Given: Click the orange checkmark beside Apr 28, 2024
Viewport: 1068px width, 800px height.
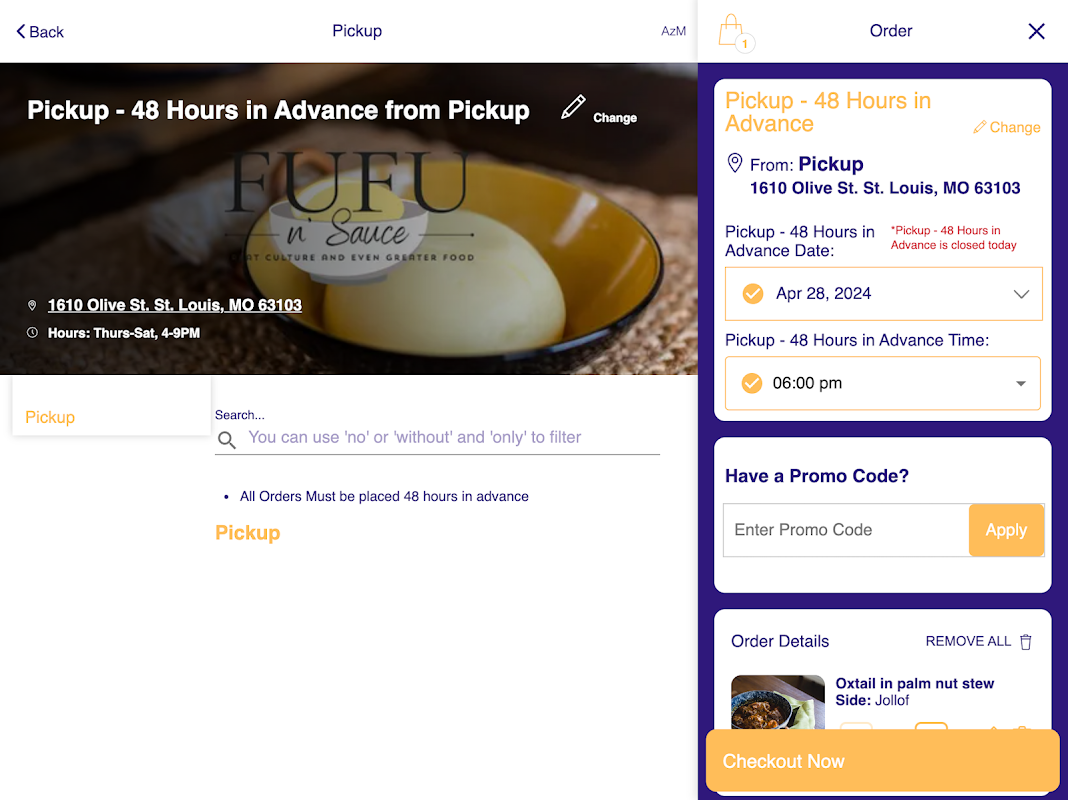Looking at the screenshot, I should point(753,293).
